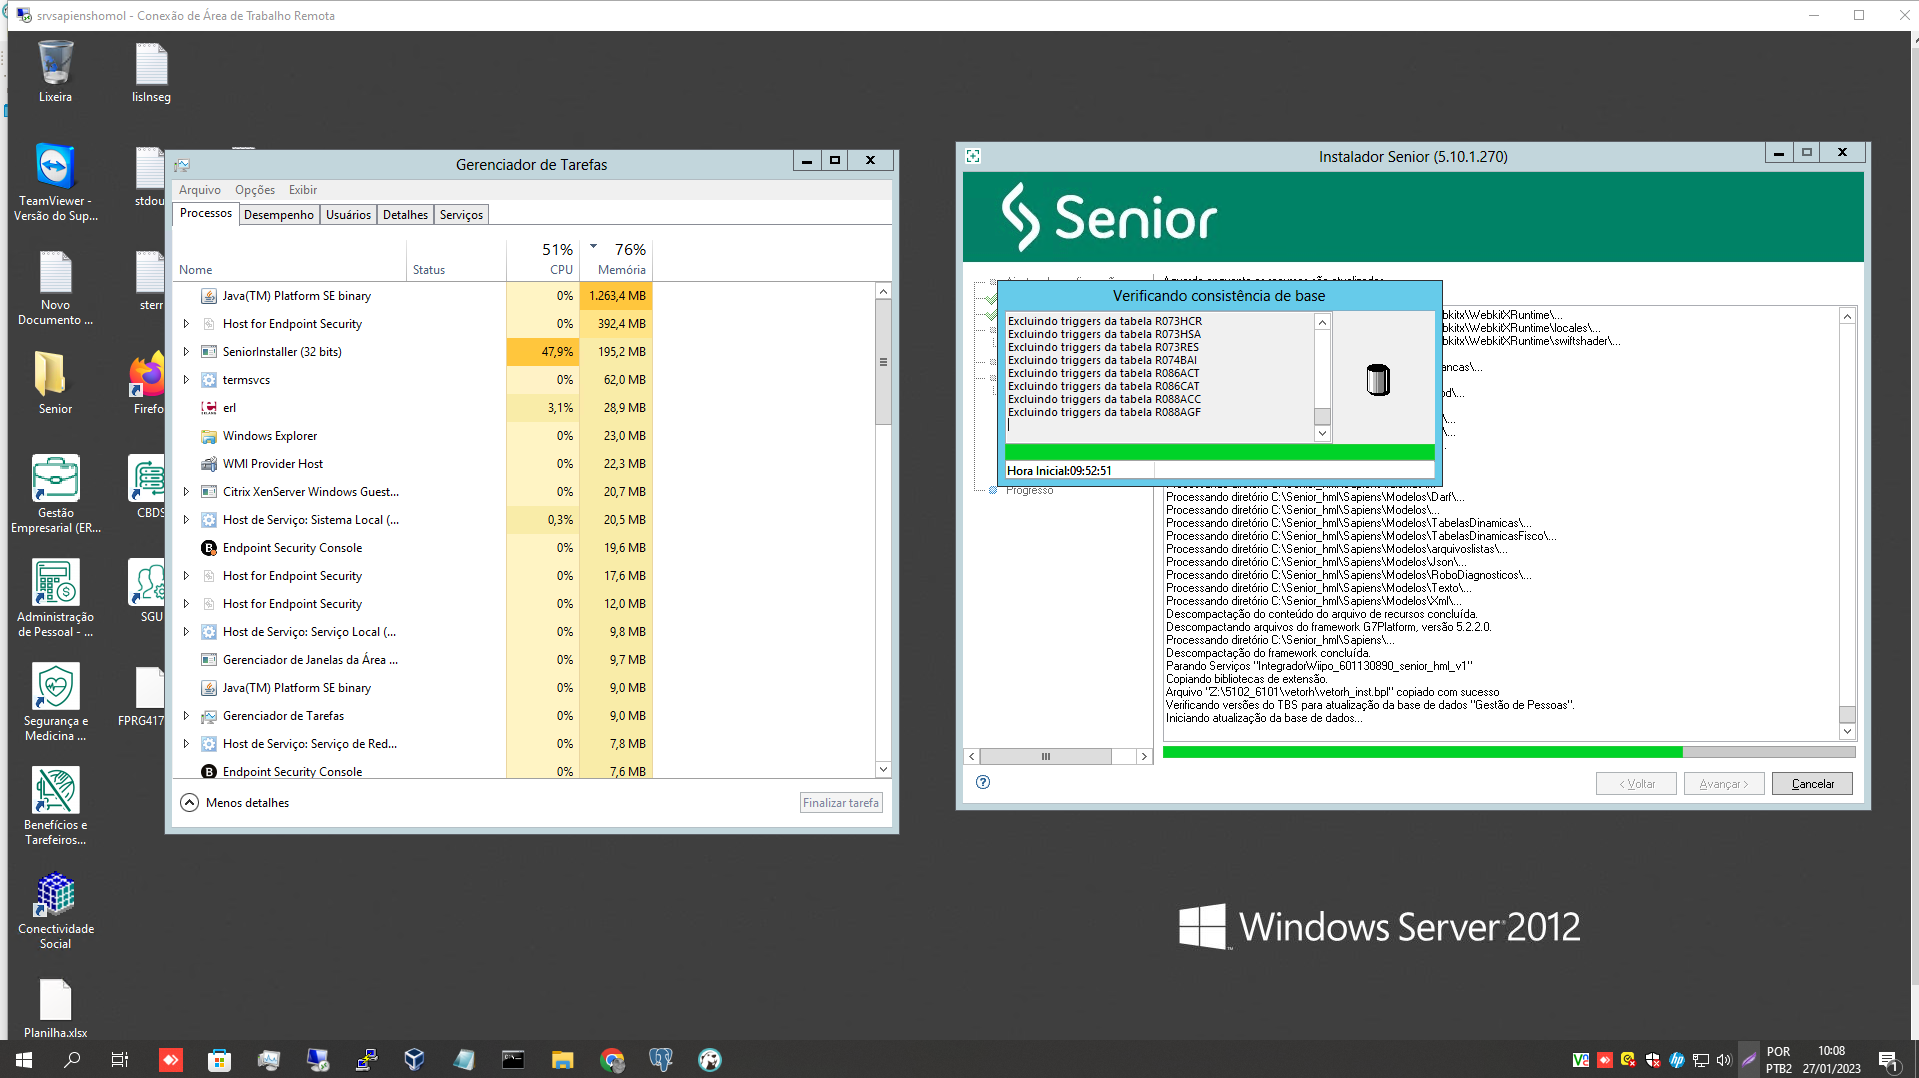Screen dimensions: 1919x1078
Task: Open Opções menu in Task Manager
Action: pyautogui.click(x=255, y=190)
